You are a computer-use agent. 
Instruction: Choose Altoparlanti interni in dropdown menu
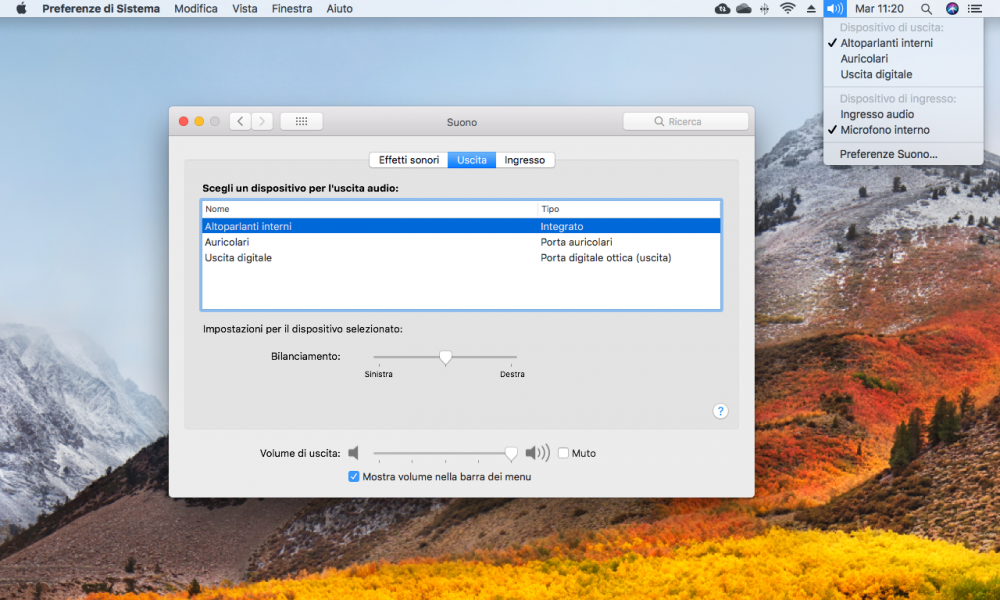coord(903,43)
